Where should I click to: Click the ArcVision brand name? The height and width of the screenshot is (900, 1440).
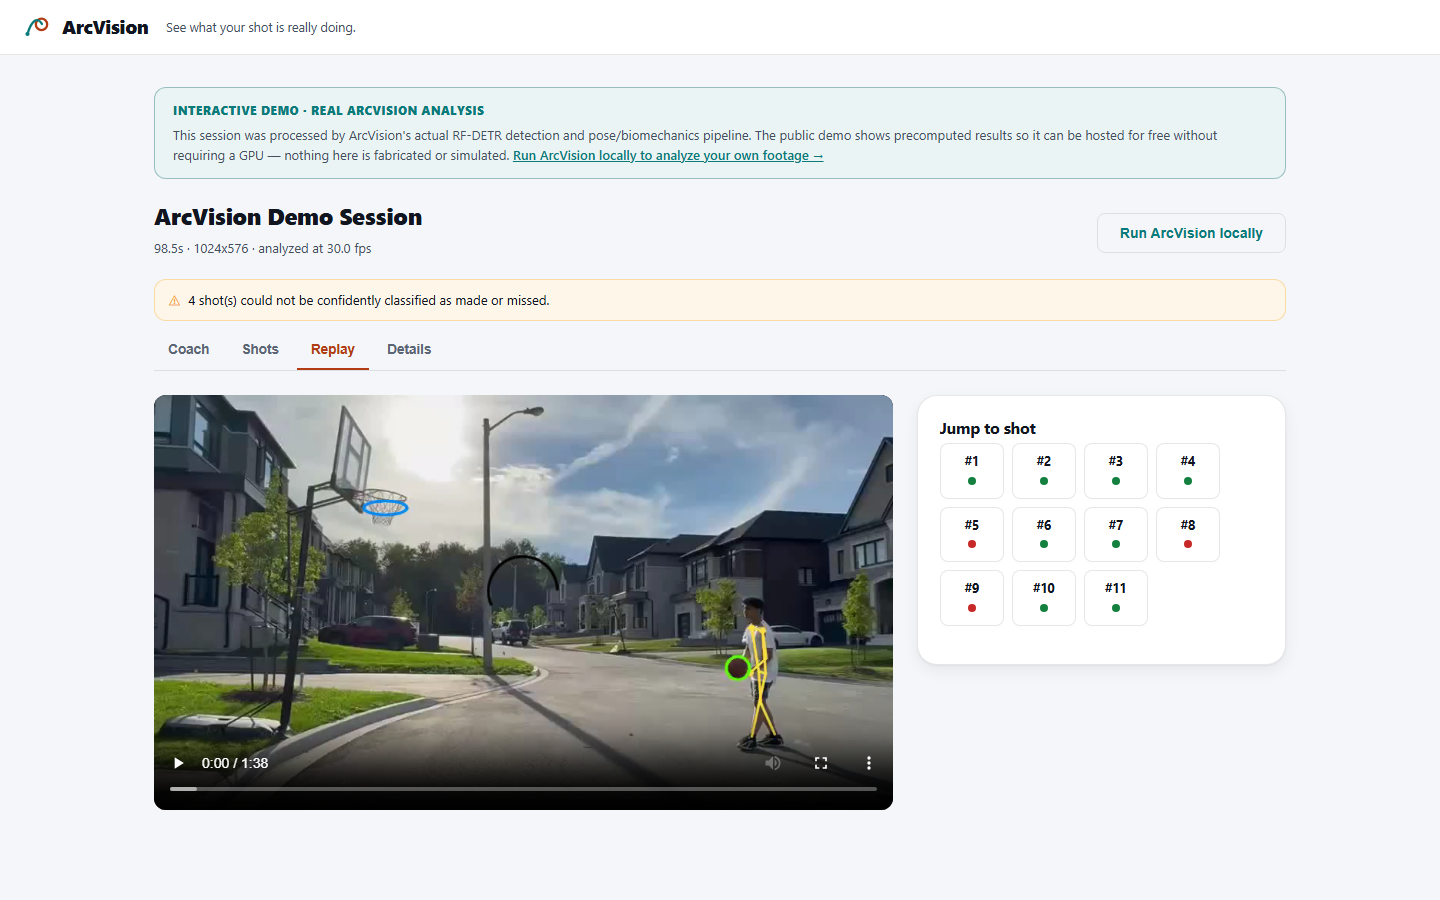point(105,27)
